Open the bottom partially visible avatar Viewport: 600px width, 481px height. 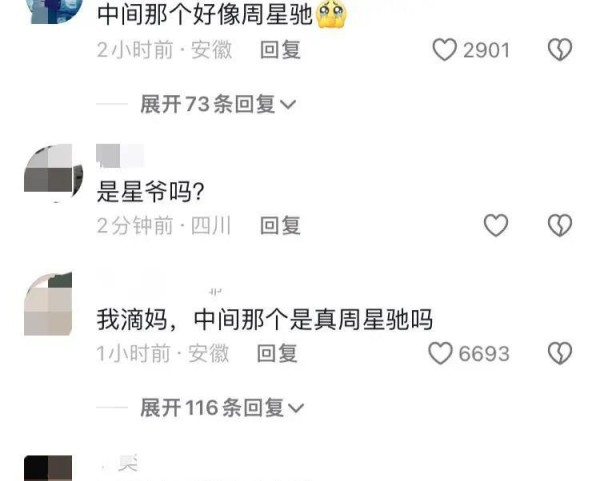coord(48,468)
